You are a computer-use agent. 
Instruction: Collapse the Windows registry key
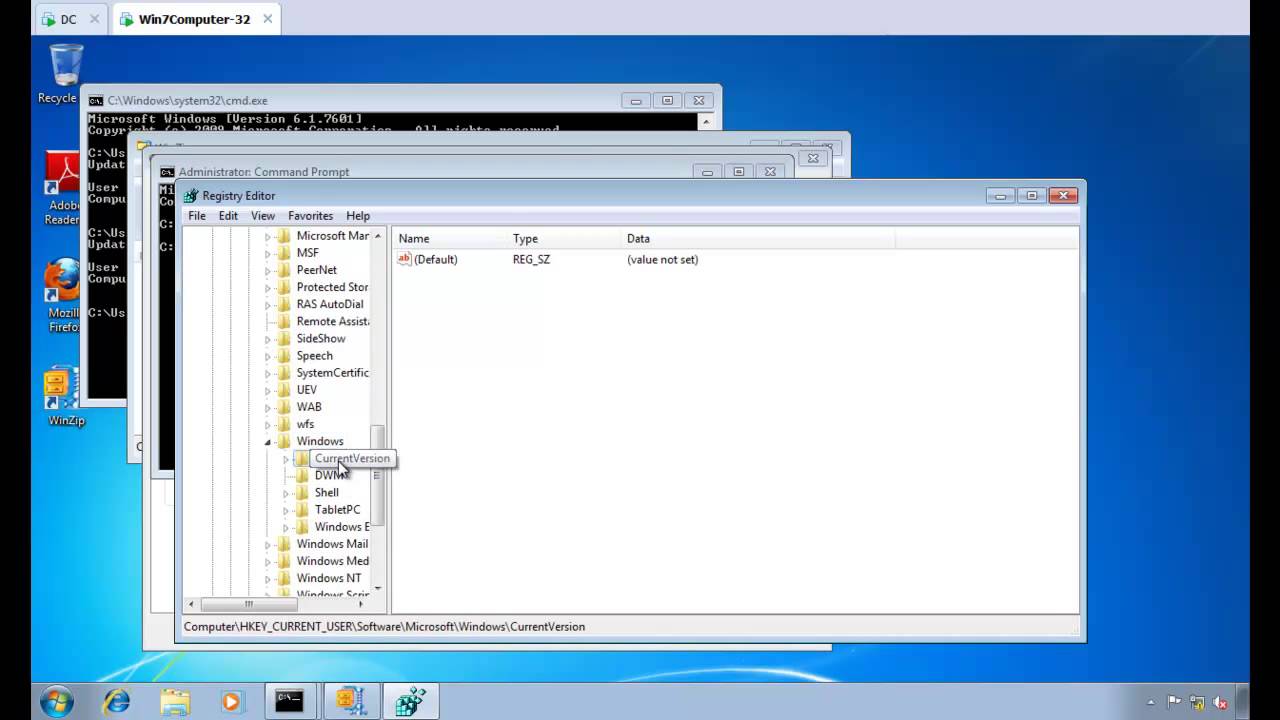tap(268, 442)
